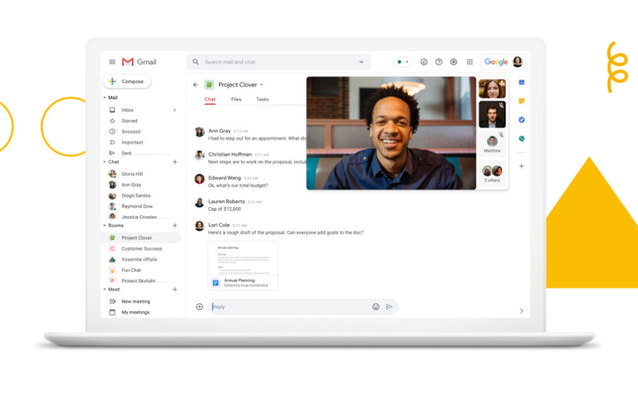Select the woman participant video thumbnail
Screen dimensions: 638x393
coord(492,89)
